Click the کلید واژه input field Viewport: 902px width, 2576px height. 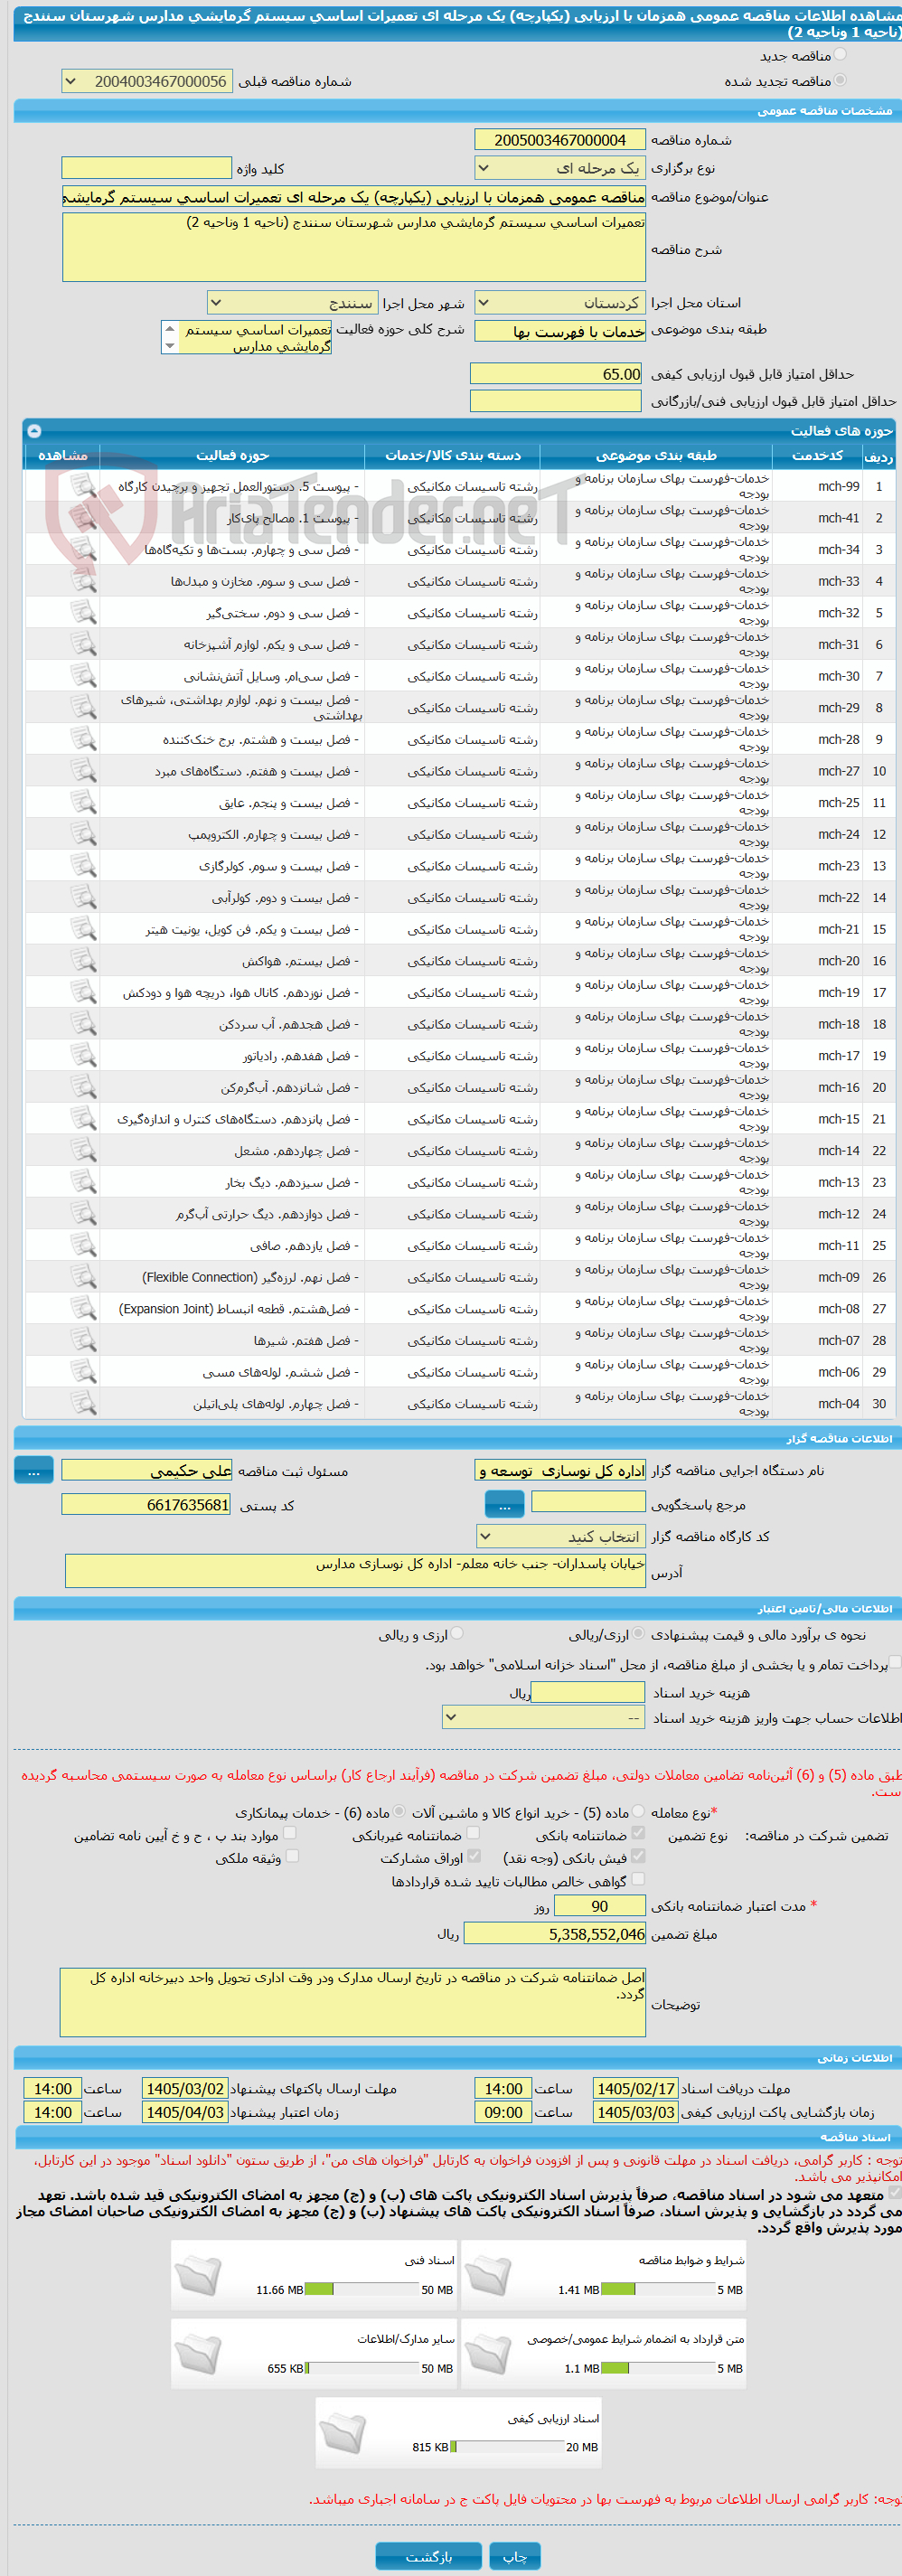pos(147,168)
